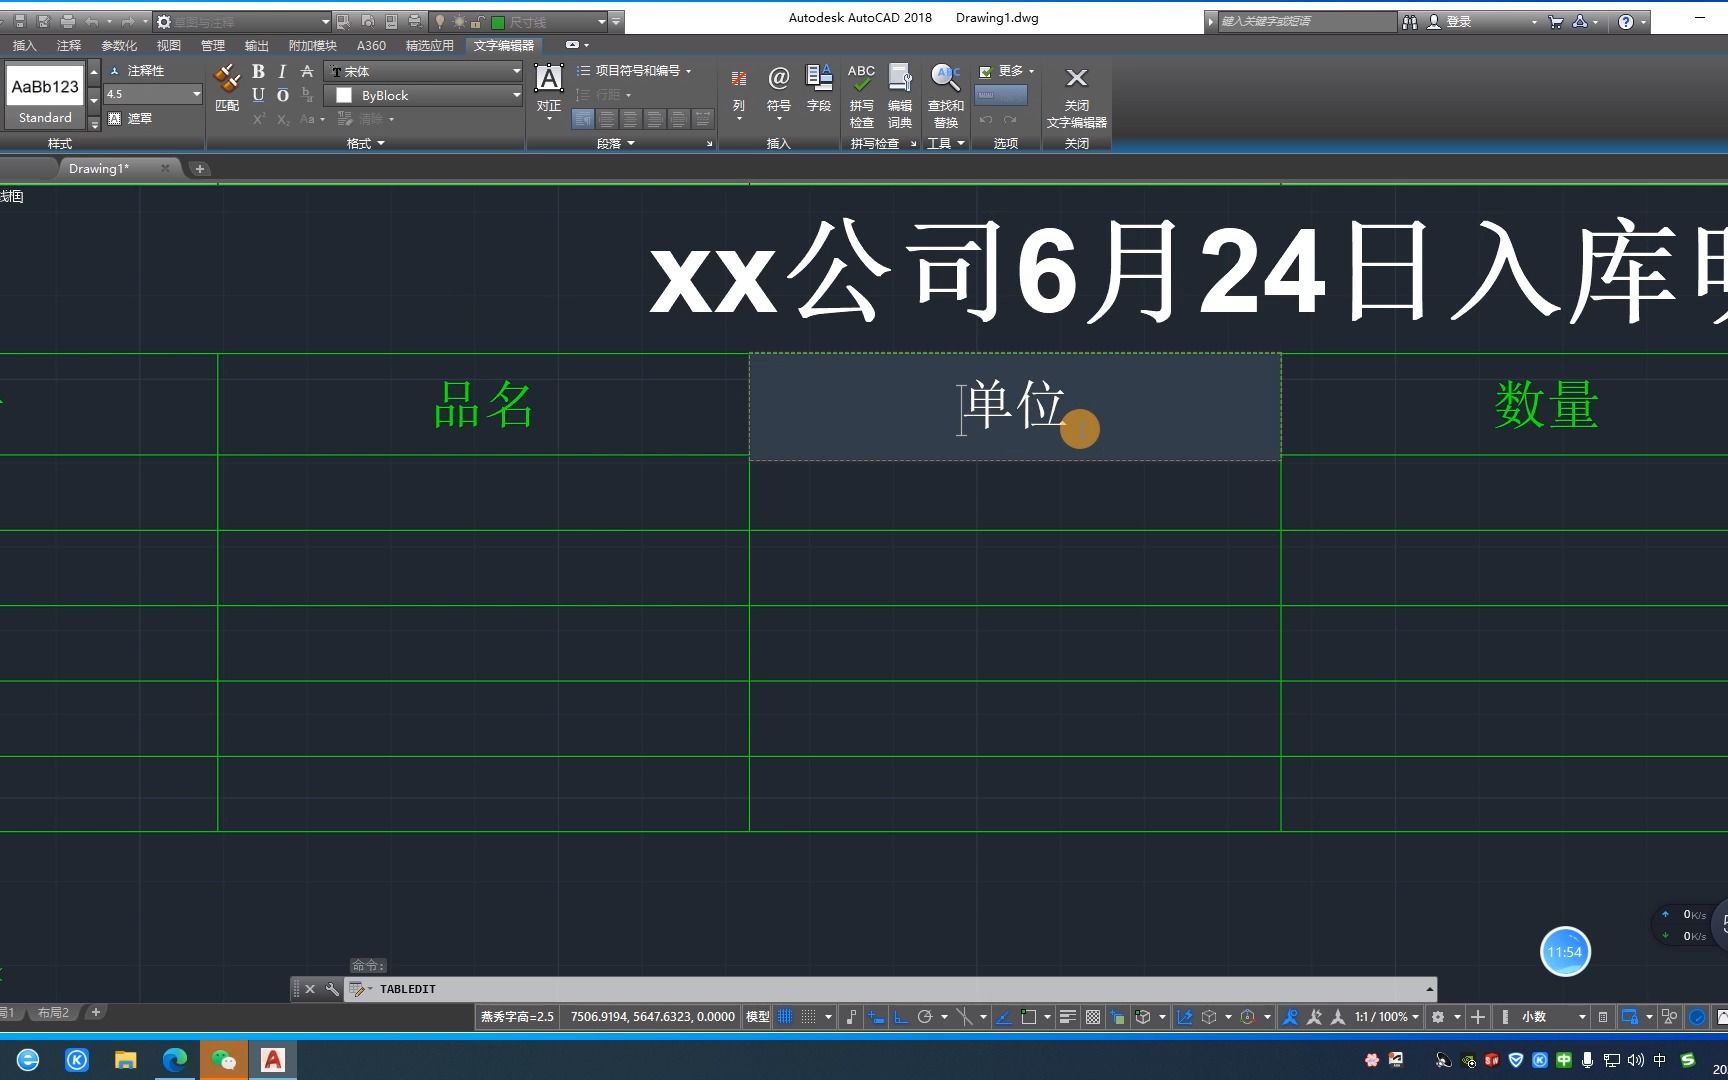The width and height of the screenshot is (1728, 1080).
Task: Open the Manage (管理) ribbon tab
Action: [213, 45]
